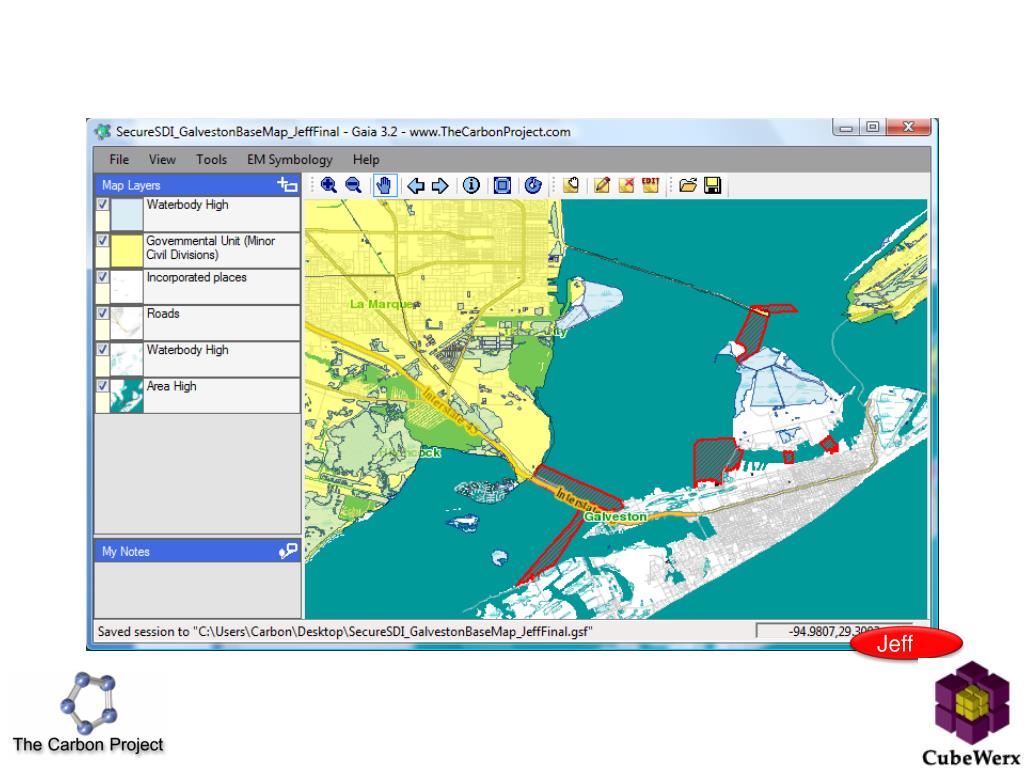Click the Map Layers panel title
1024x768 pixels.
[131, 185]
